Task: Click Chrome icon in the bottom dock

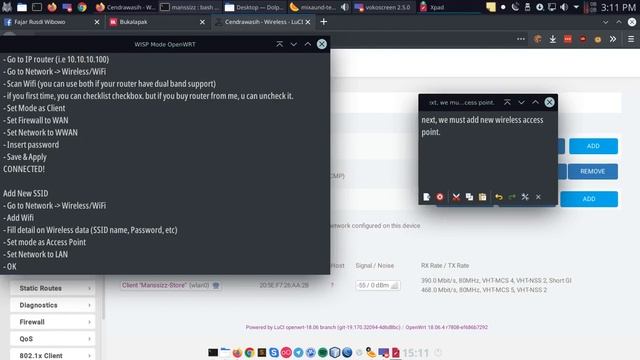Action: [x=249, y=352]
